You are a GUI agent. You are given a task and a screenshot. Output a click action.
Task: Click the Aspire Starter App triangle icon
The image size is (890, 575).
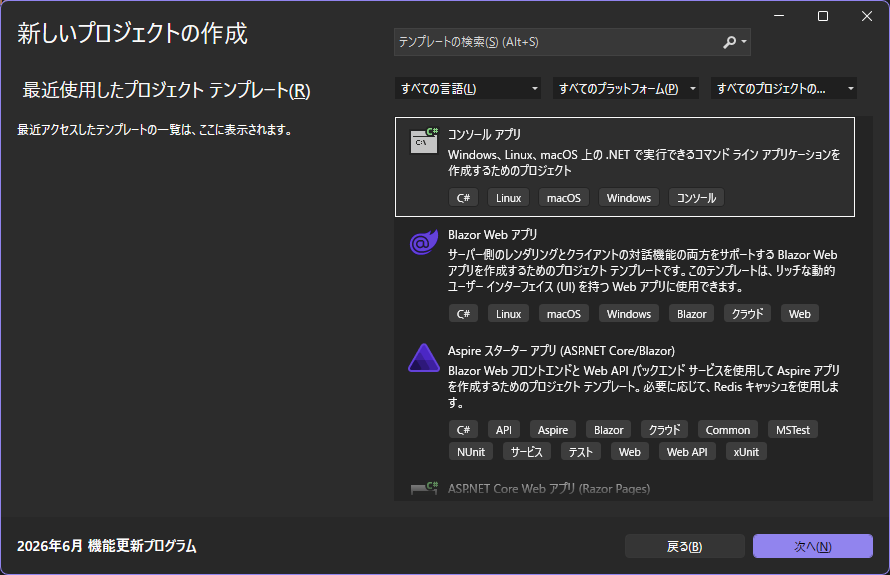coord(424,358)
